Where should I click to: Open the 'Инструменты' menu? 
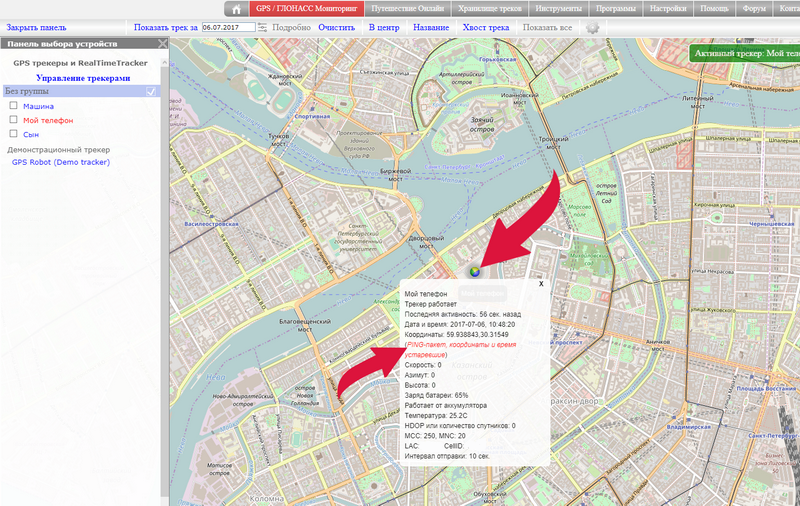click(572, 9)
